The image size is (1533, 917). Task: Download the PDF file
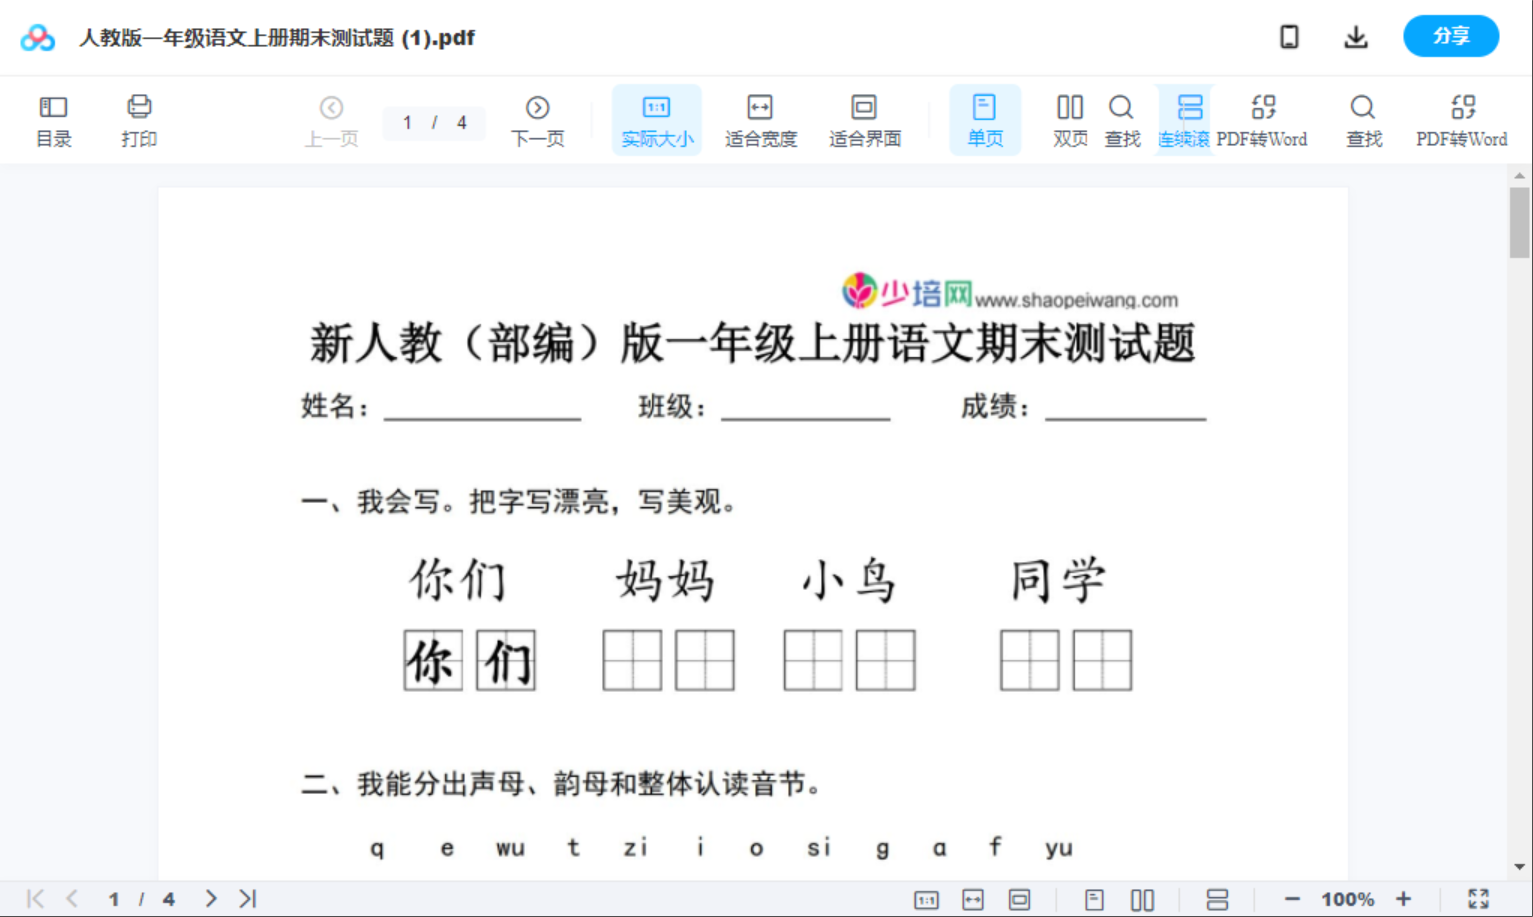(1356, 37)
